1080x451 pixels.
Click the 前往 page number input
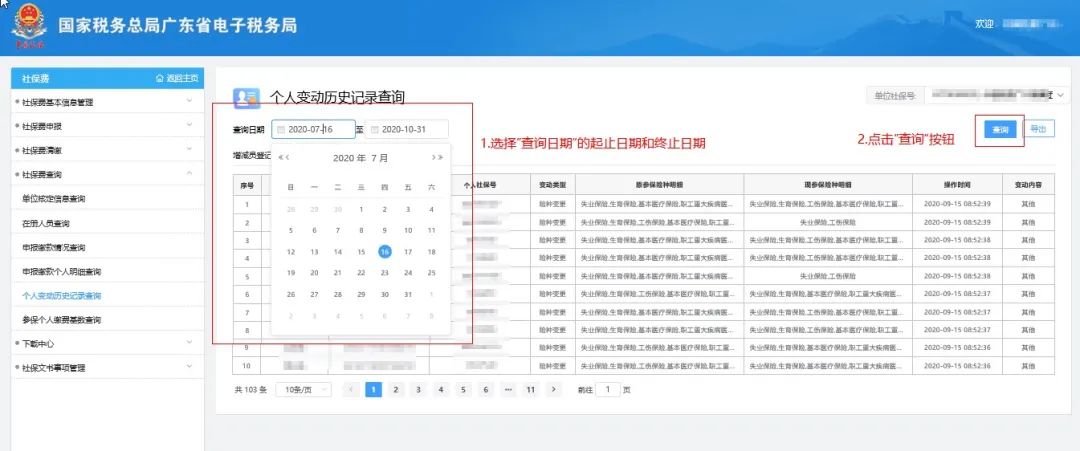[x=608, y=390]
